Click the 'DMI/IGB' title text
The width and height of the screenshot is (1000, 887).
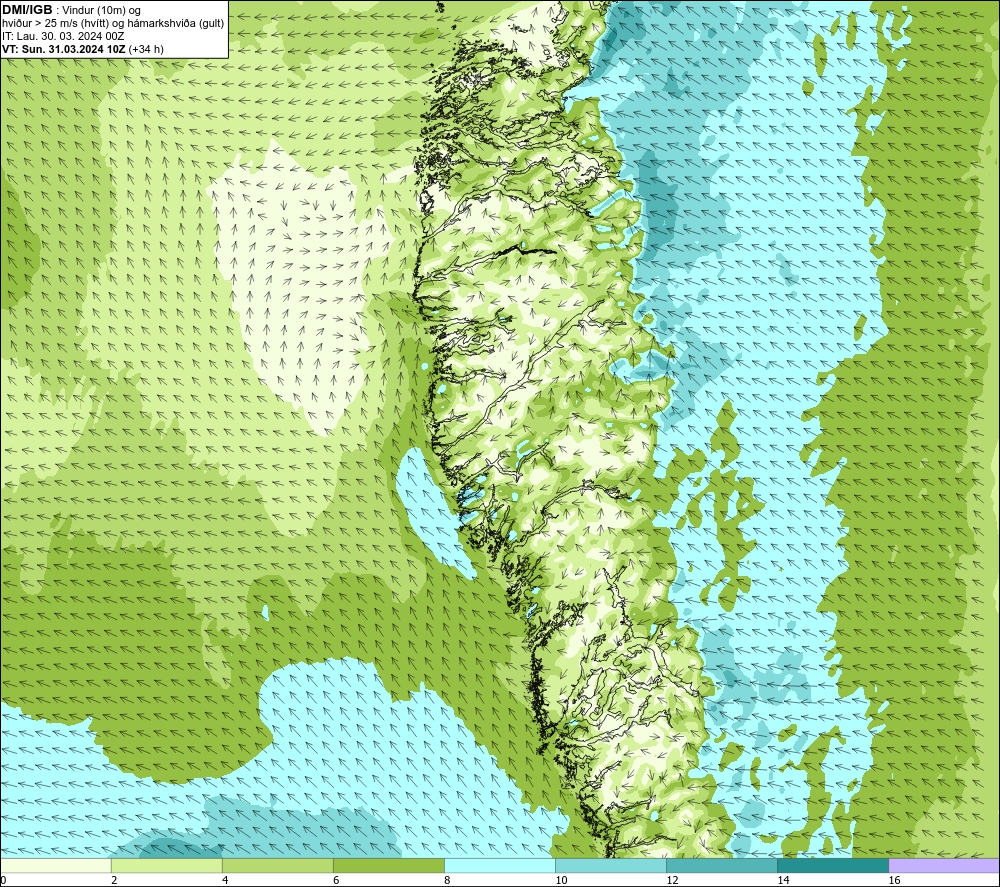27,10
